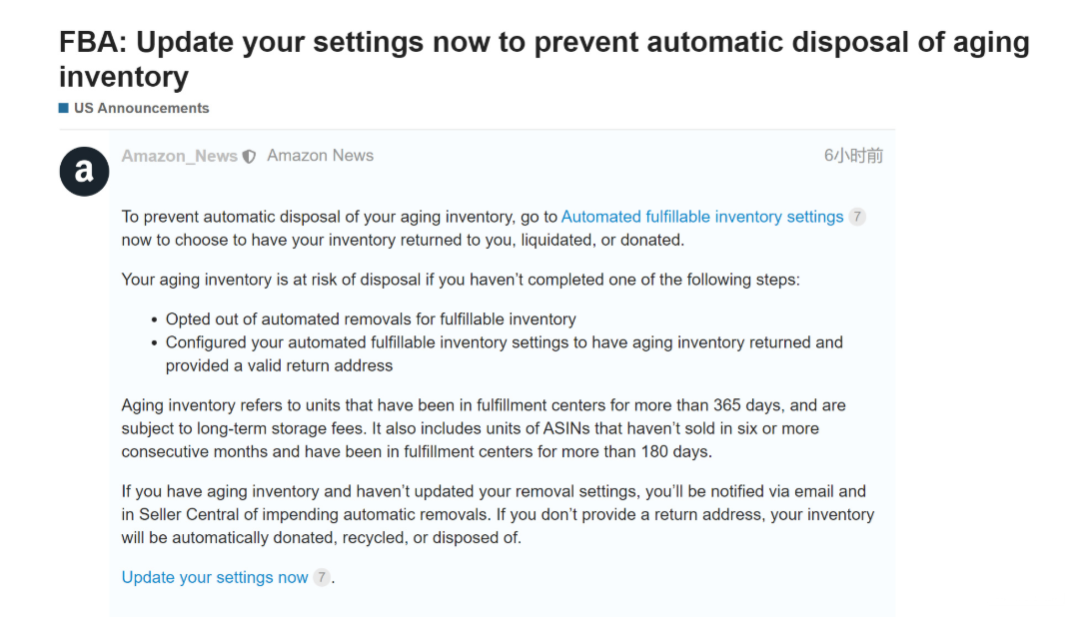This screenshot has height=628, width=1080.
Task: Click the sentence "Your aging inventory is at risk"
Action: tap(460, 279)
